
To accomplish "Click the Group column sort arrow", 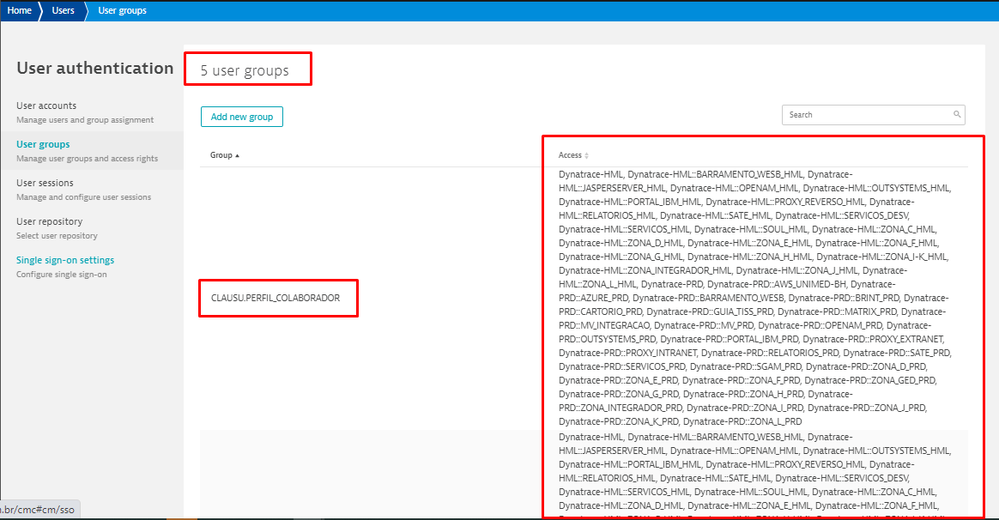I will pyautogui.click(x=238, y=156).
